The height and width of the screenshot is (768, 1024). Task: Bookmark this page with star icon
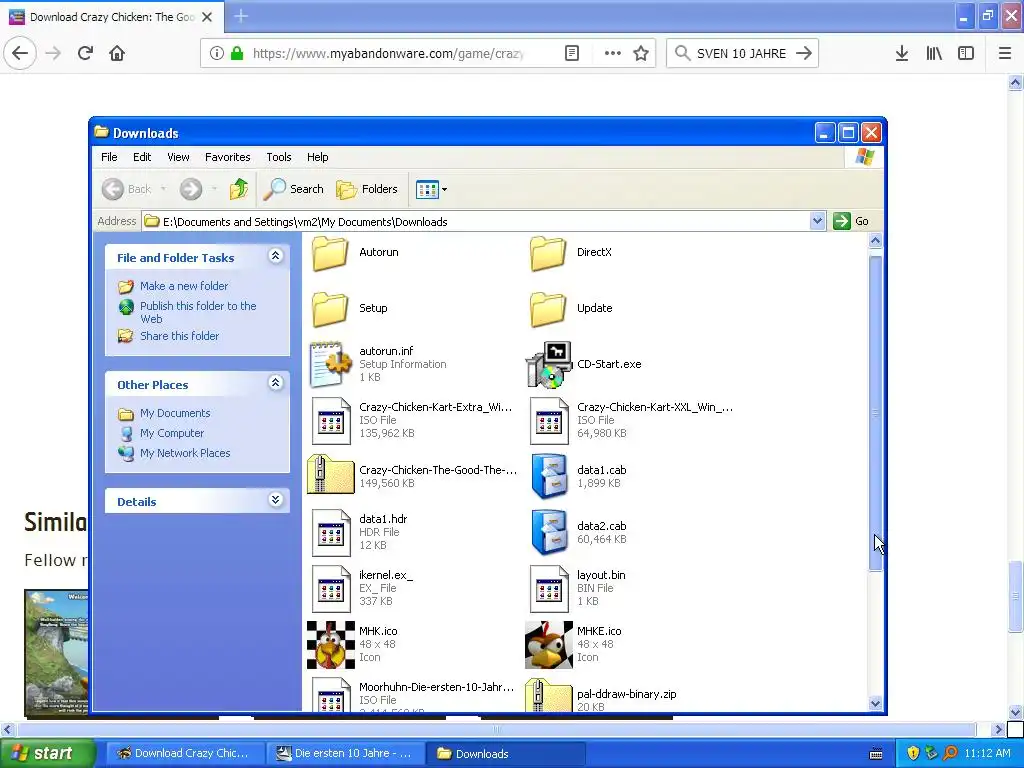point(641,54)
